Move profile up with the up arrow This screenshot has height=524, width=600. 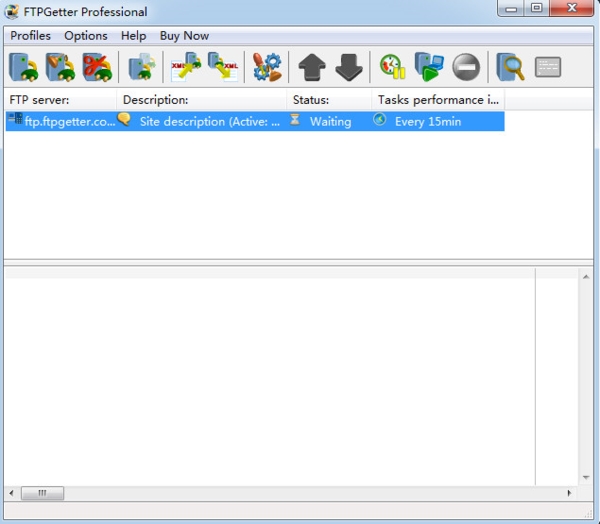point(312,67)
